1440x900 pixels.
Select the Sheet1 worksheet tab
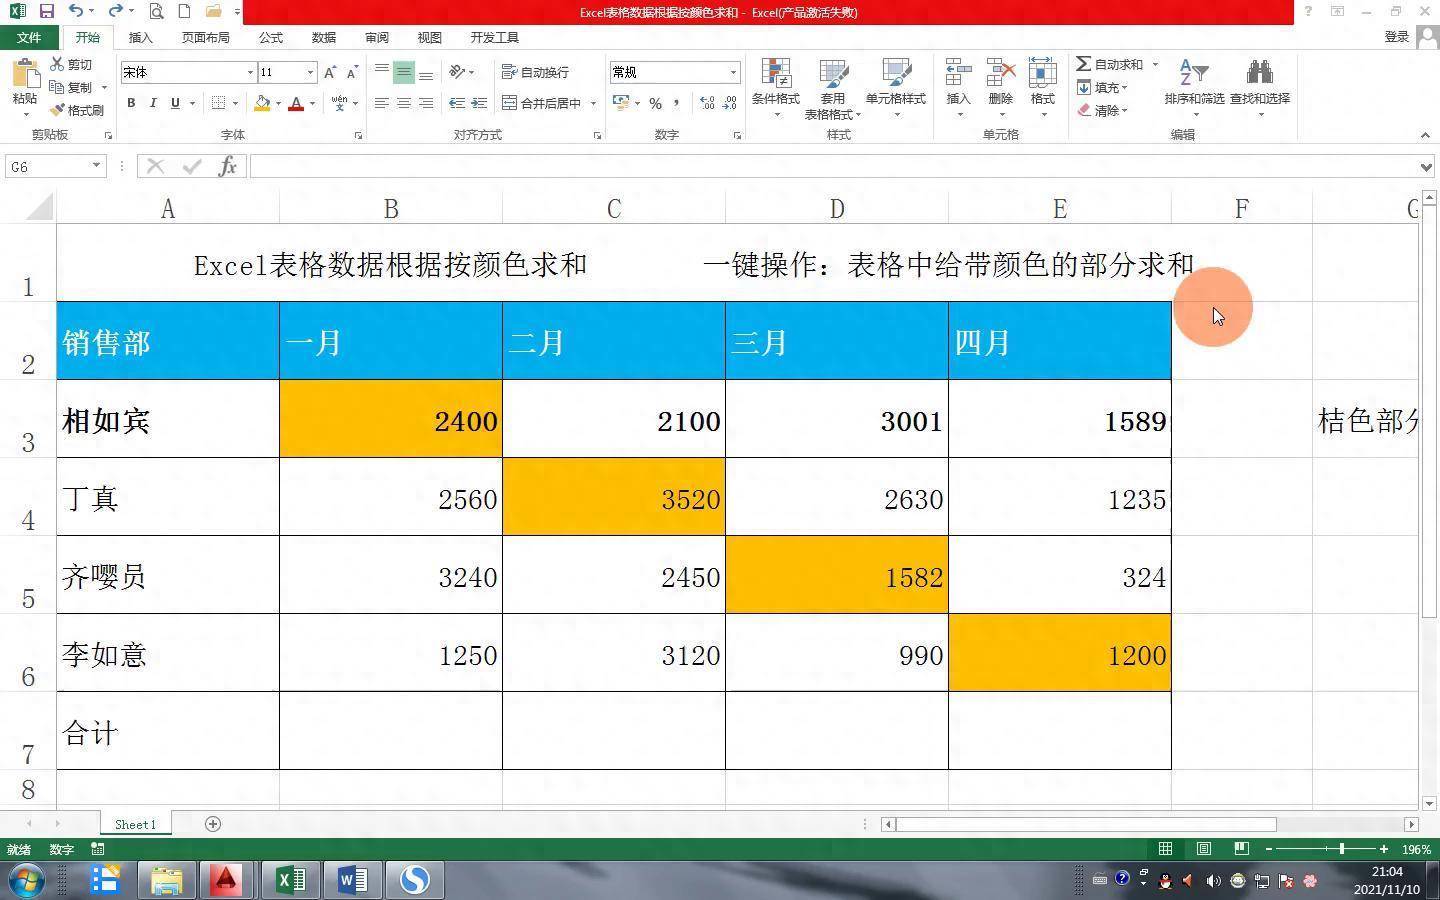135,824
